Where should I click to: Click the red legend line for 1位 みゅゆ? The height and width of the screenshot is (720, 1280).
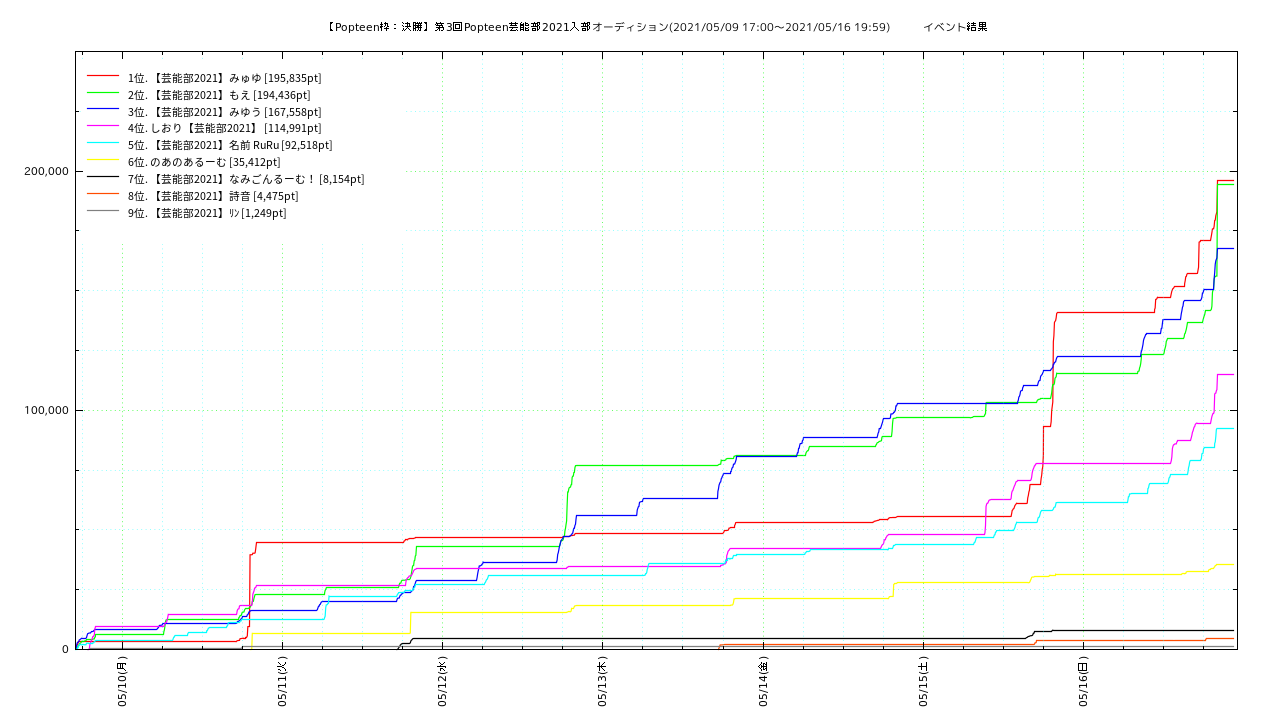tap(103, 77)
